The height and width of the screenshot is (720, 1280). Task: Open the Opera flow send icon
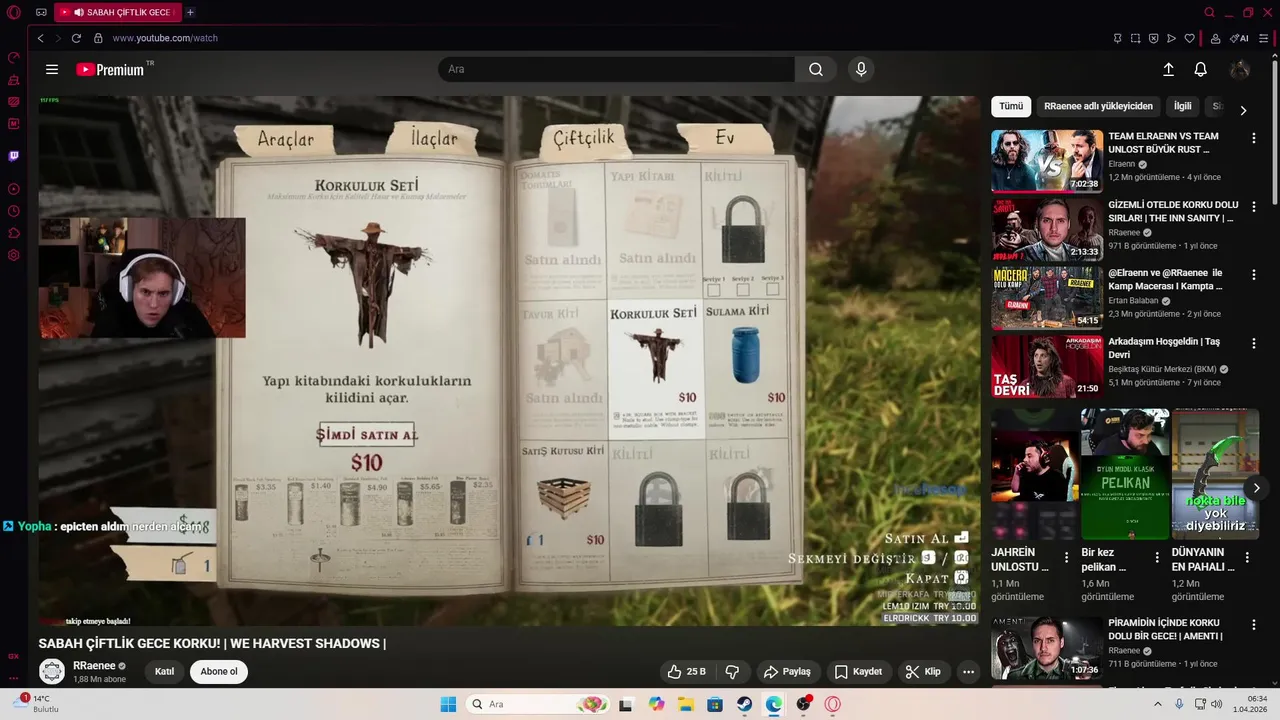click(1171, 38)
